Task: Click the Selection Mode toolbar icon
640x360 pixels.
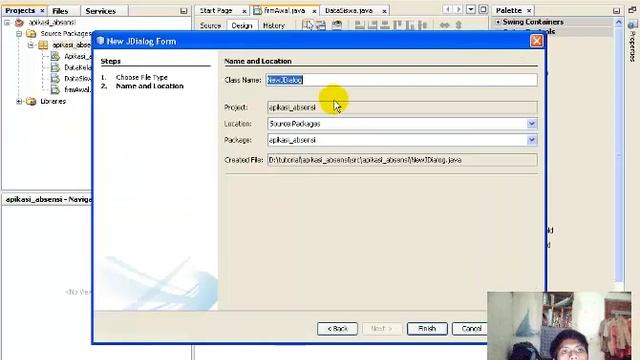Action: (307, 25)
